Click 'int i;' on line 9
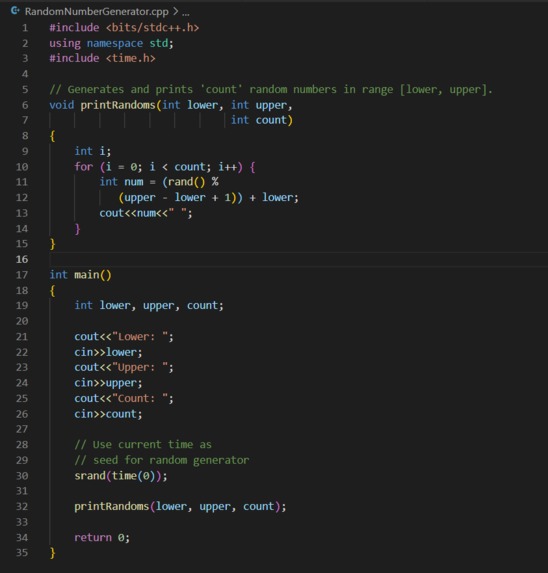The image size is (548, 573). (93, 151)
